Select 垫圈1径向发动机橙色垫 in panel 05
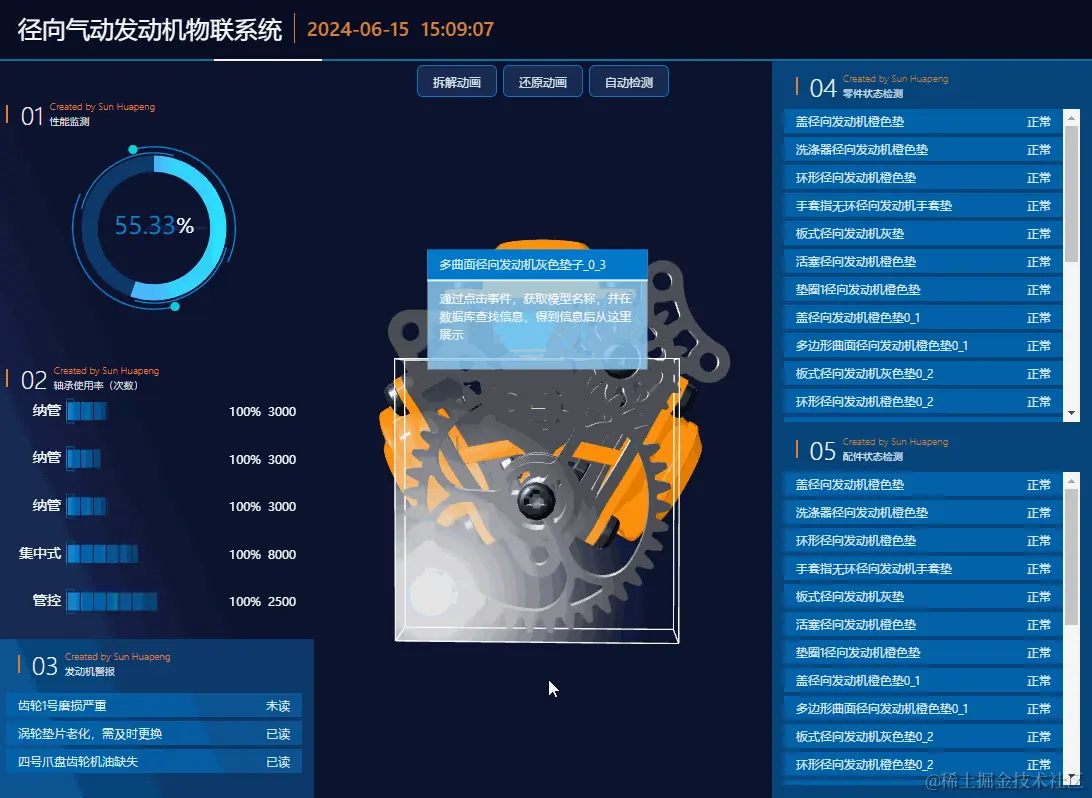 922,653
